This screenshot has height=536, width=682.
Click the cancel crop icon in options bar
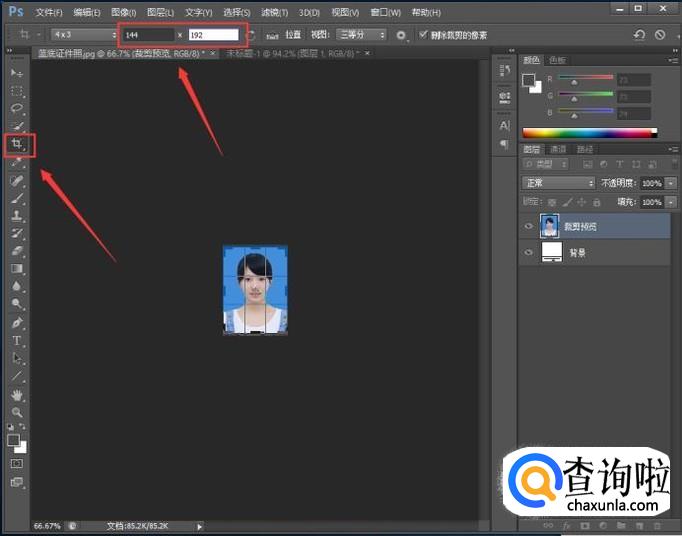660,34
